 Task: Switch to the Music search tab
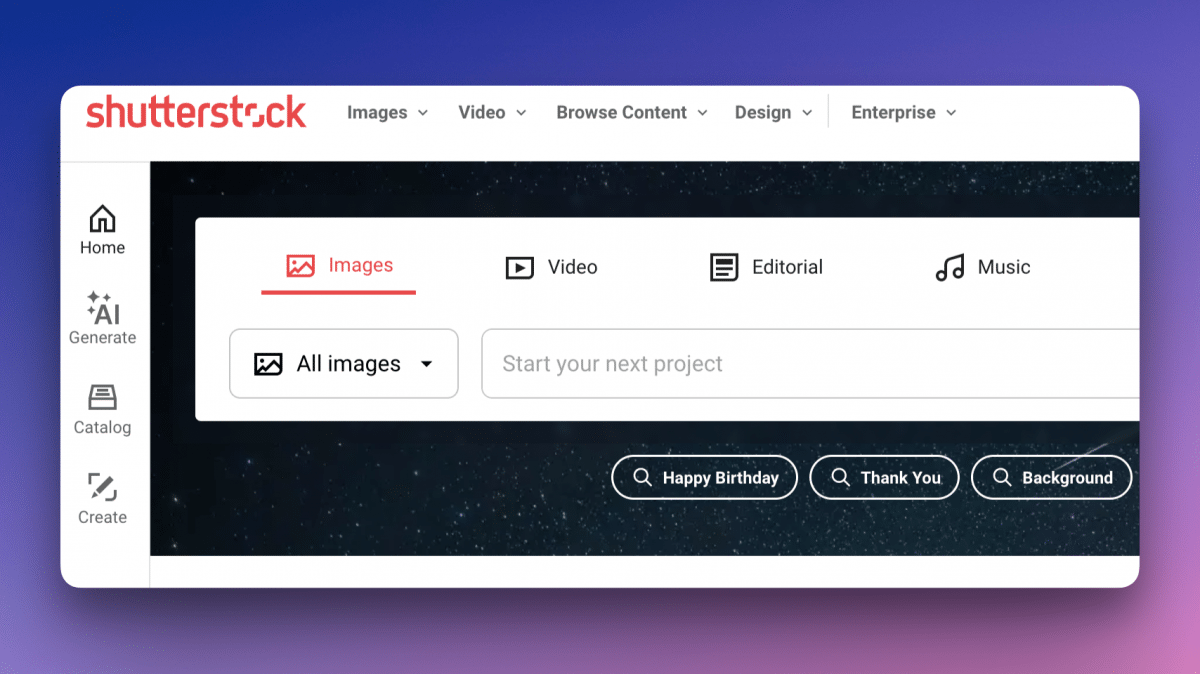point(1003,267)
